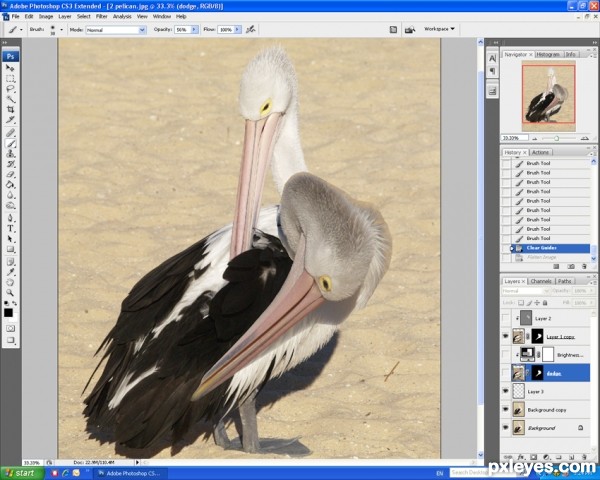
Task: Show the dodge layer
Action: (x=506, y=373)
